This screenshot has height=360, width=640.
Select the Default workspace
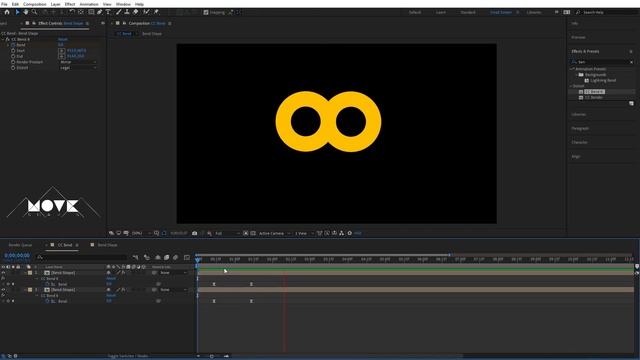[415, 12]
